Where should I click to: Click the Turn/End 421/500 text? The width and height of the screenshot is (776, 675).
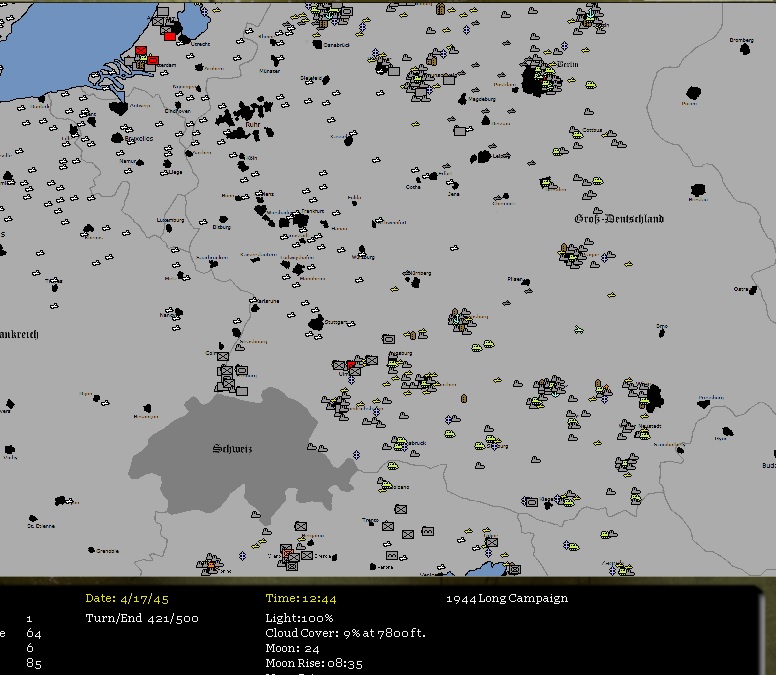(142, 618)
